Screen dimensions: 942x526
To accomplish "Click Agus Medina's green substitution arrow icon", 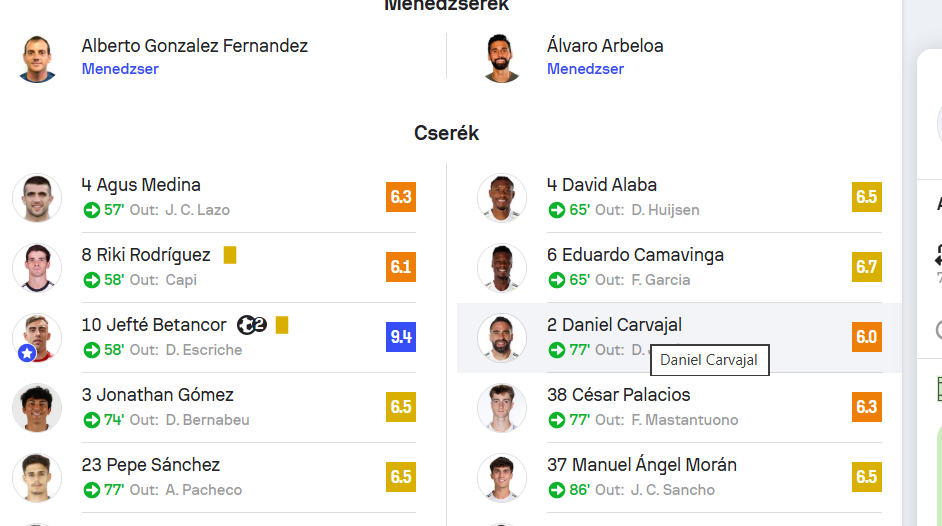I will [x=92, y=210].
